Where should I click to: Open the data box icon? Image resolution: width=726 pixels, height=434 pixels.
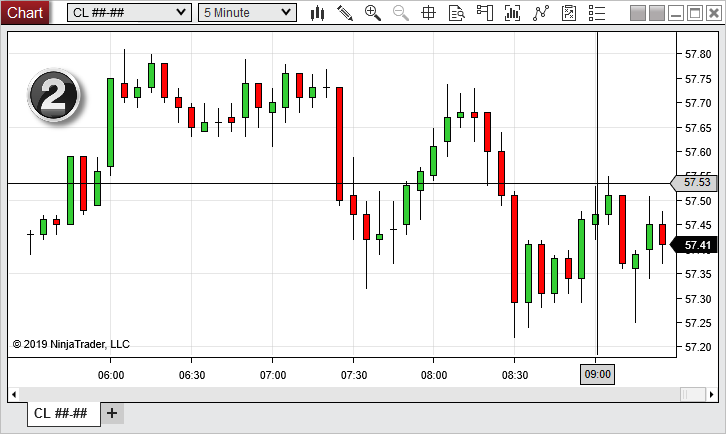pyautogui.click(x=457, y=13)
